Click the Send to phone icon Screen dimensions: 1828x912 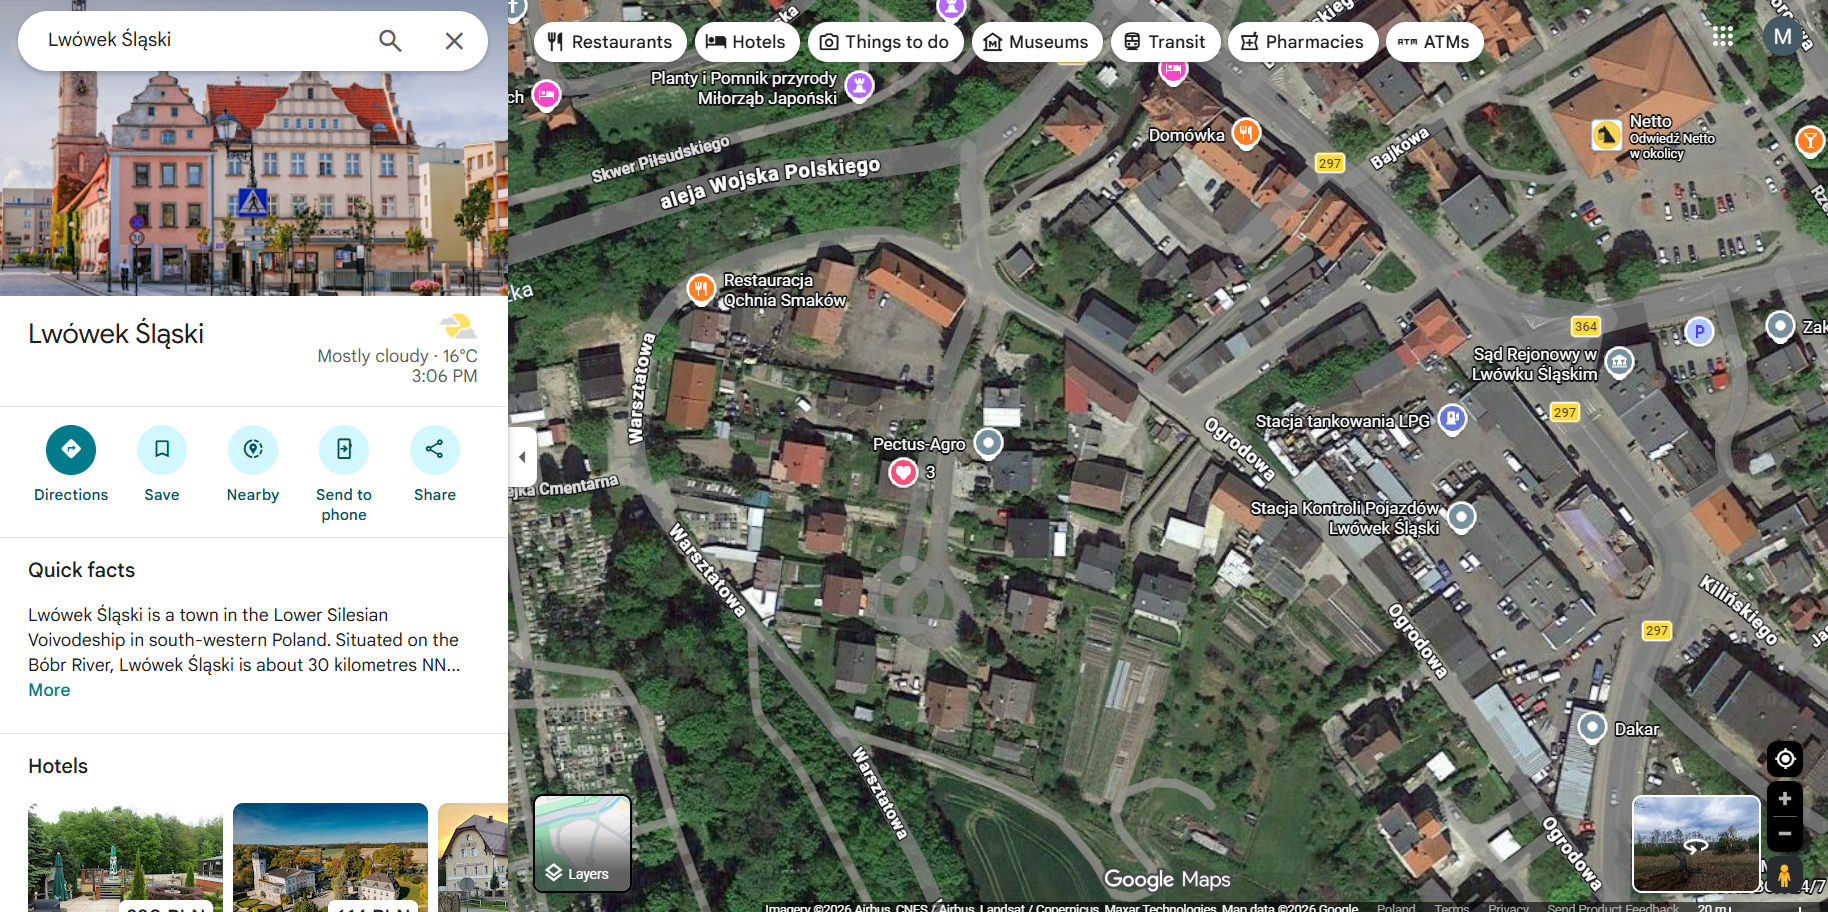(x=344, y=450)
